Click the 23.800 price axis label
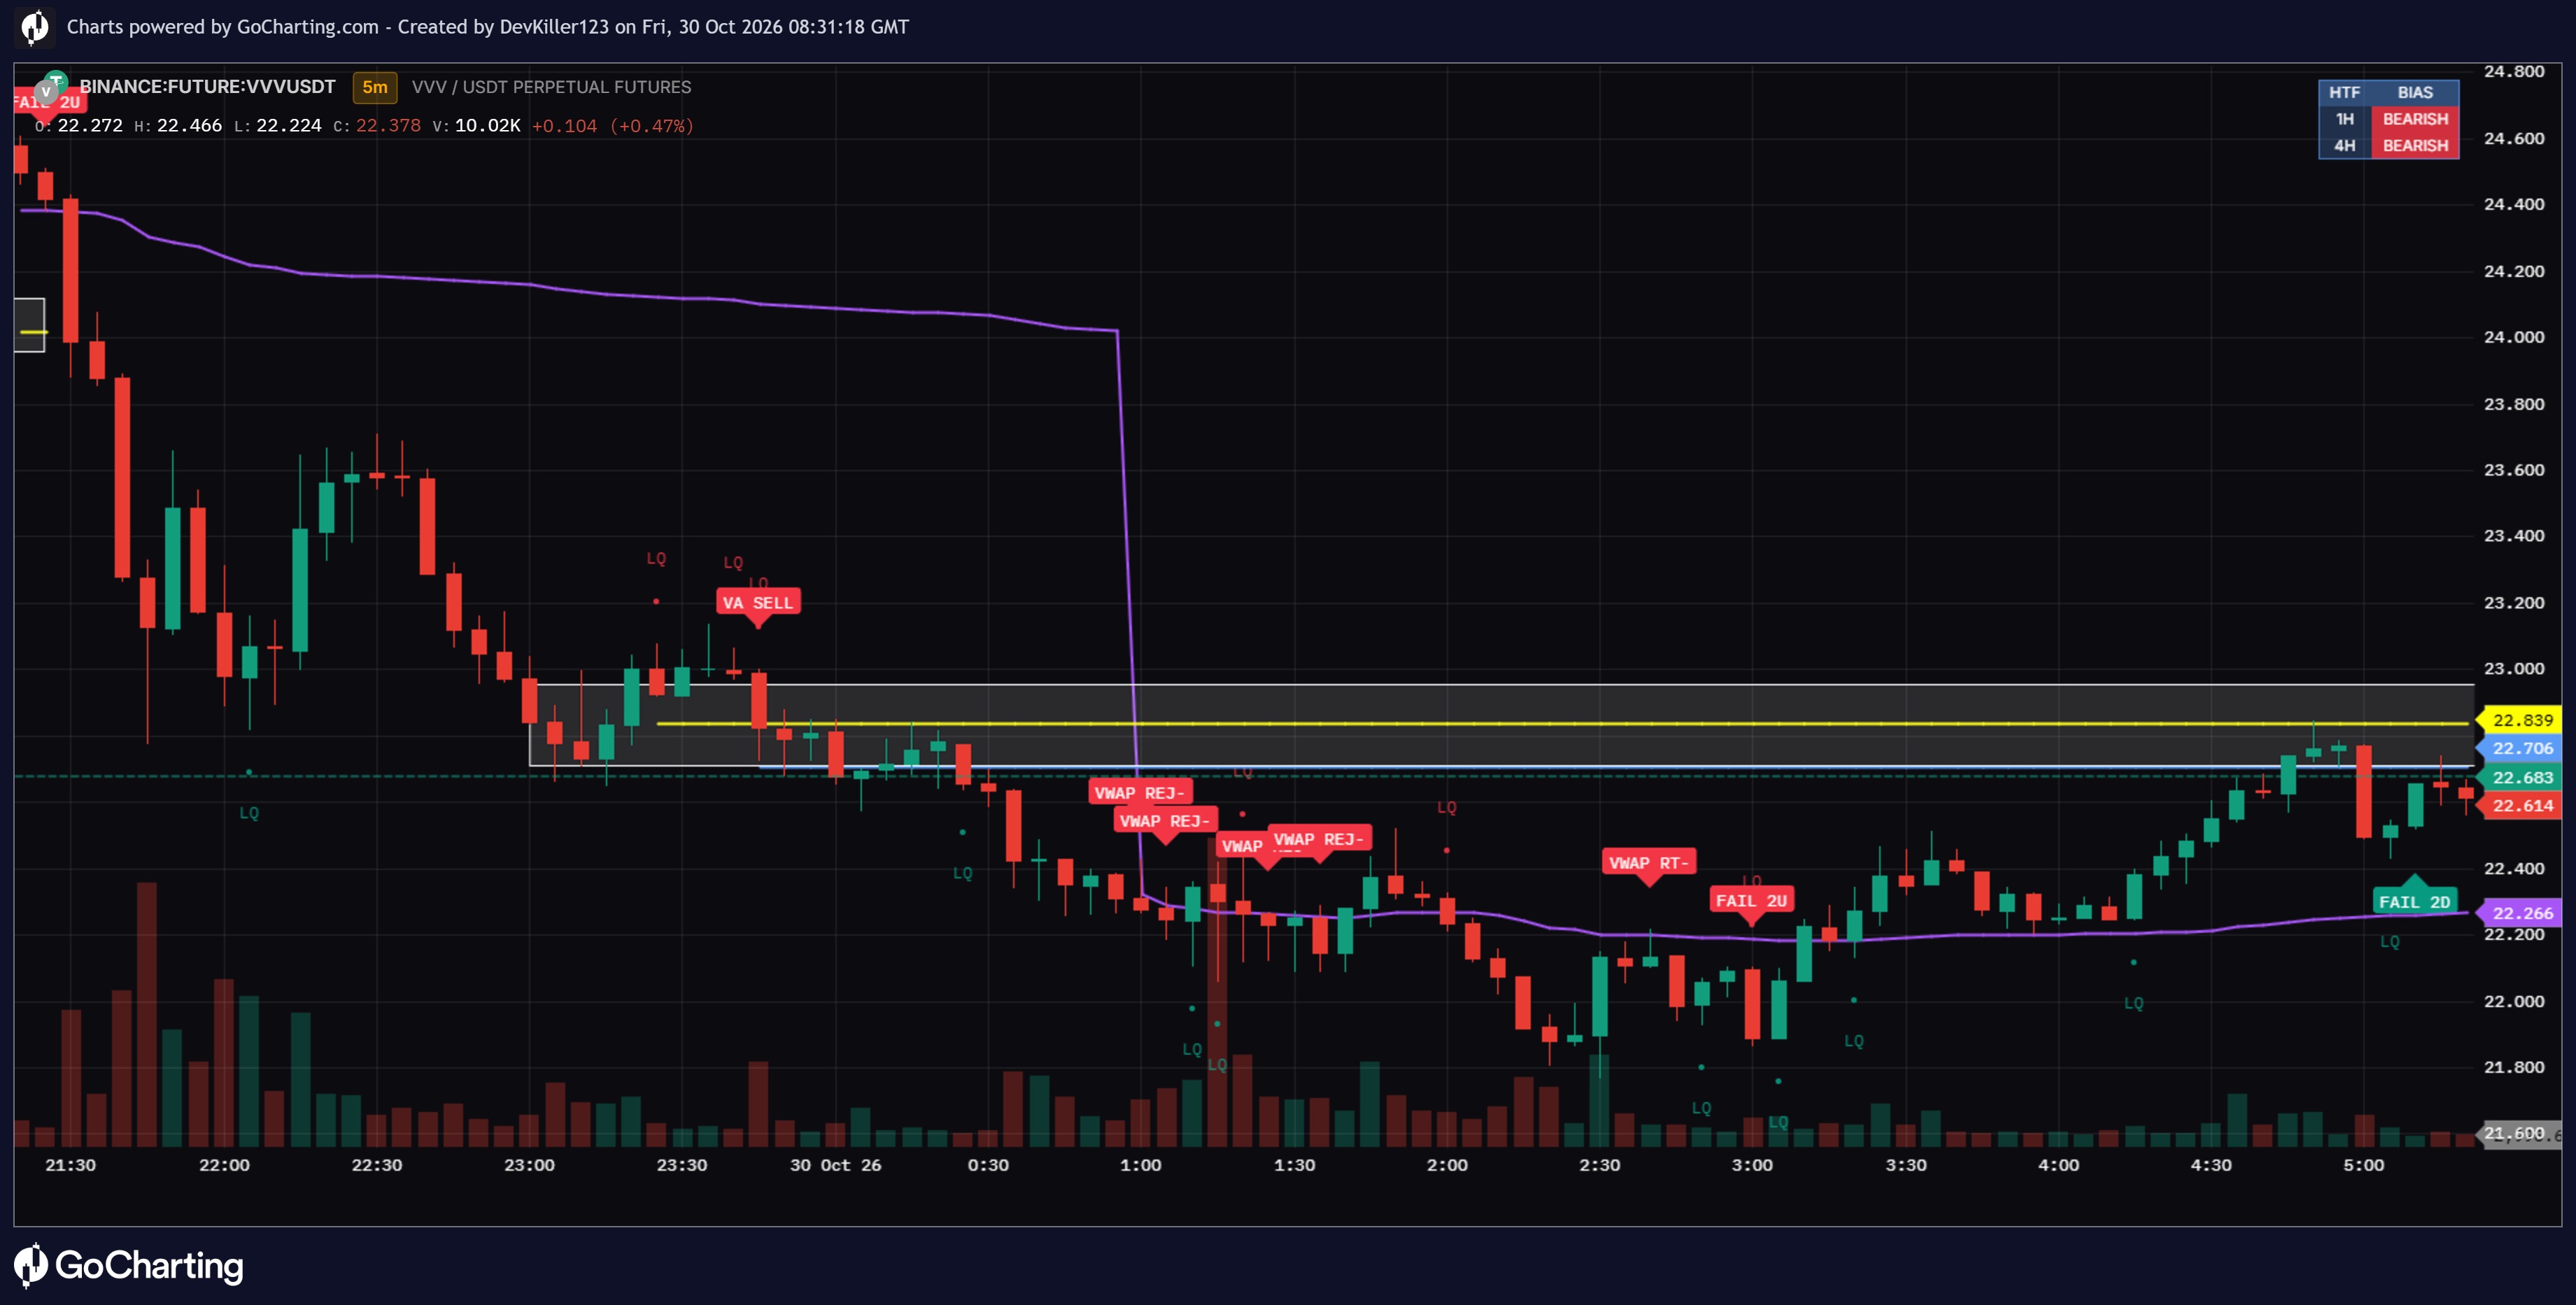The width and height of the screenshot is (2576, 1305). pyautogui.click(x=2514, y=404)
